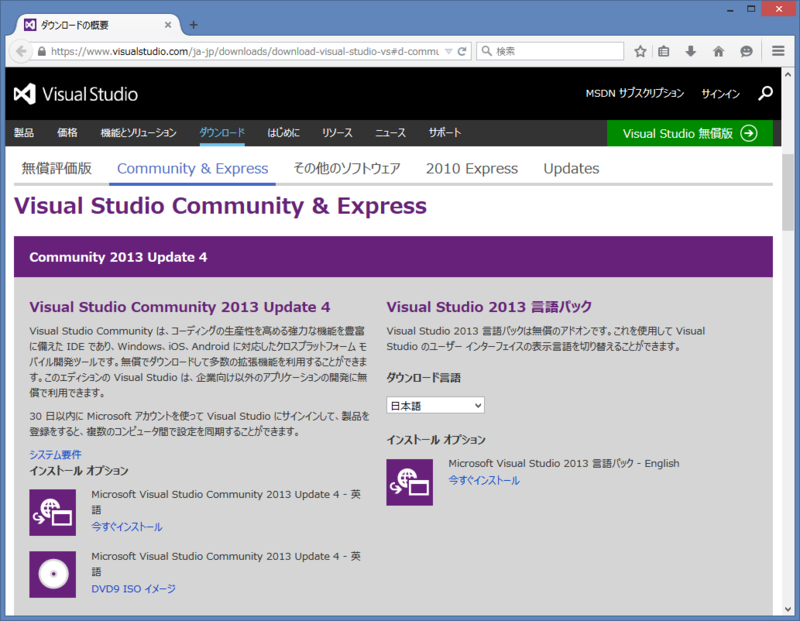Open the 日本語 language dropdown
This screenshot has width=800, height=621.
[x=435, y=406]
